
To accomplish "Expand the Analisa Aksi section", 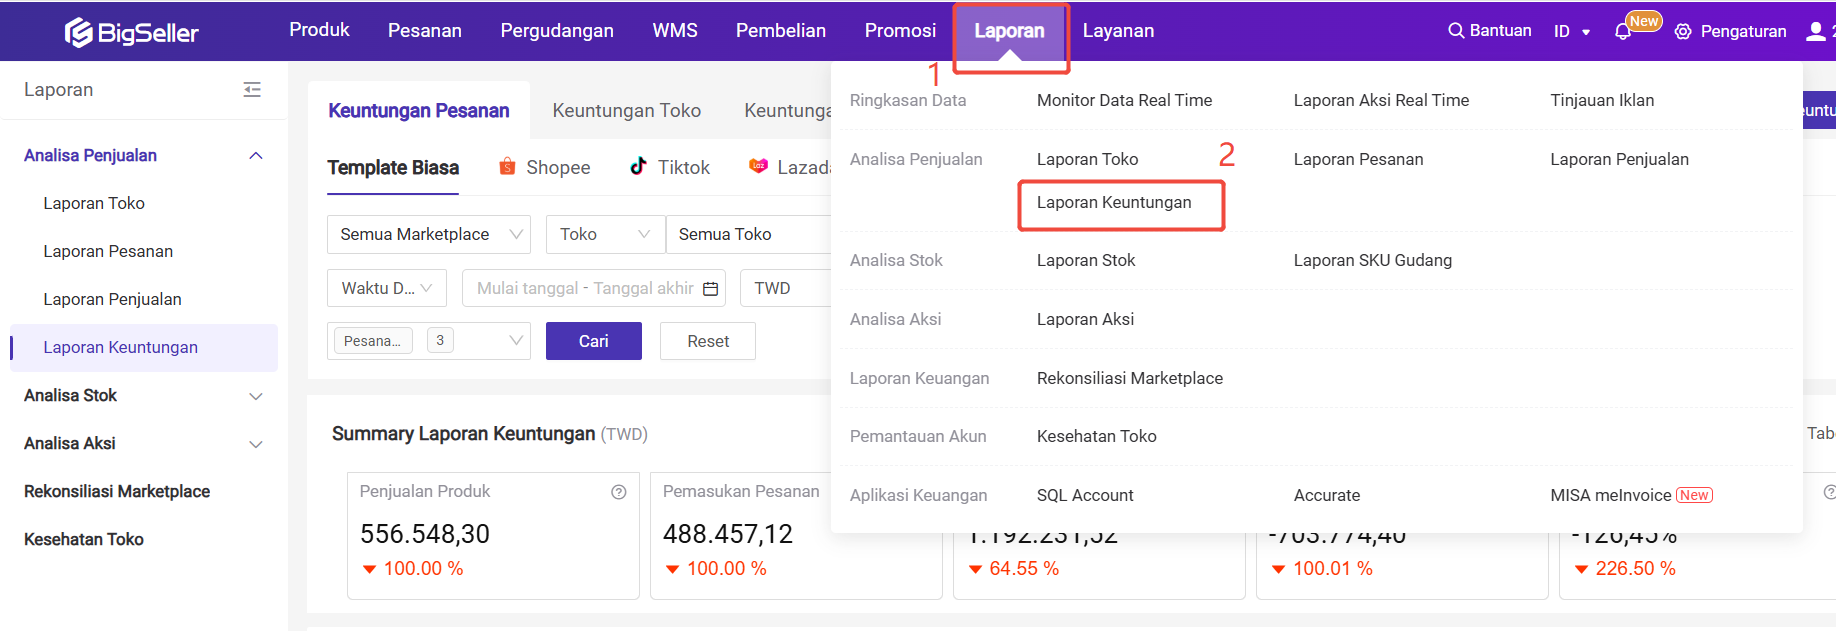I will tap(256, 444).
